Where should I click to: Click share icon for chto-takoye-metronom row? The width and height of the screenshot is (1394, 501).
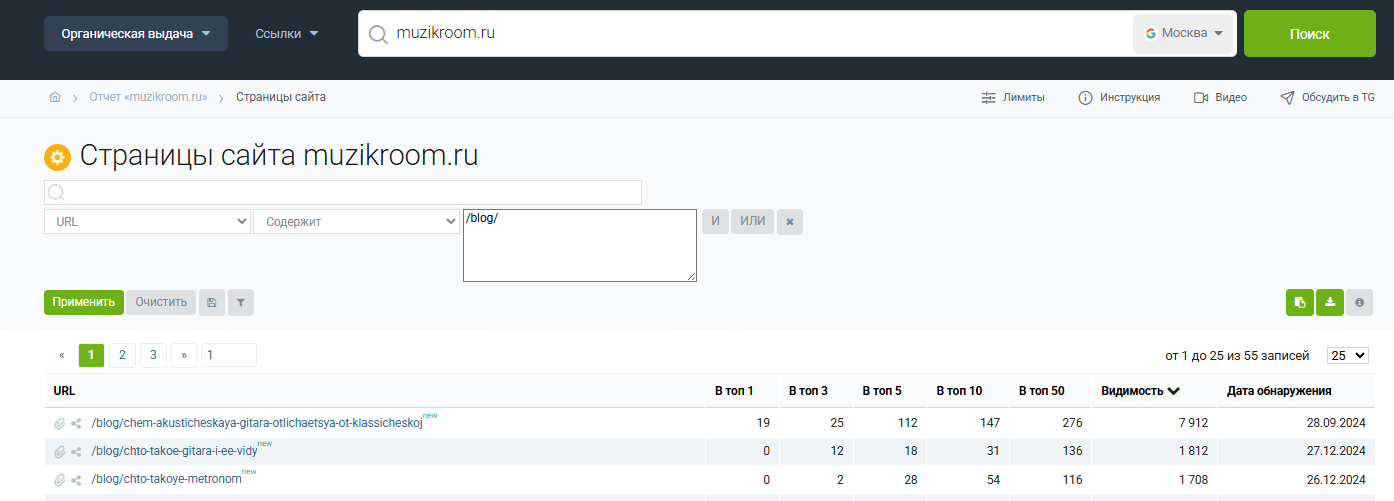(x=77, y=480)
